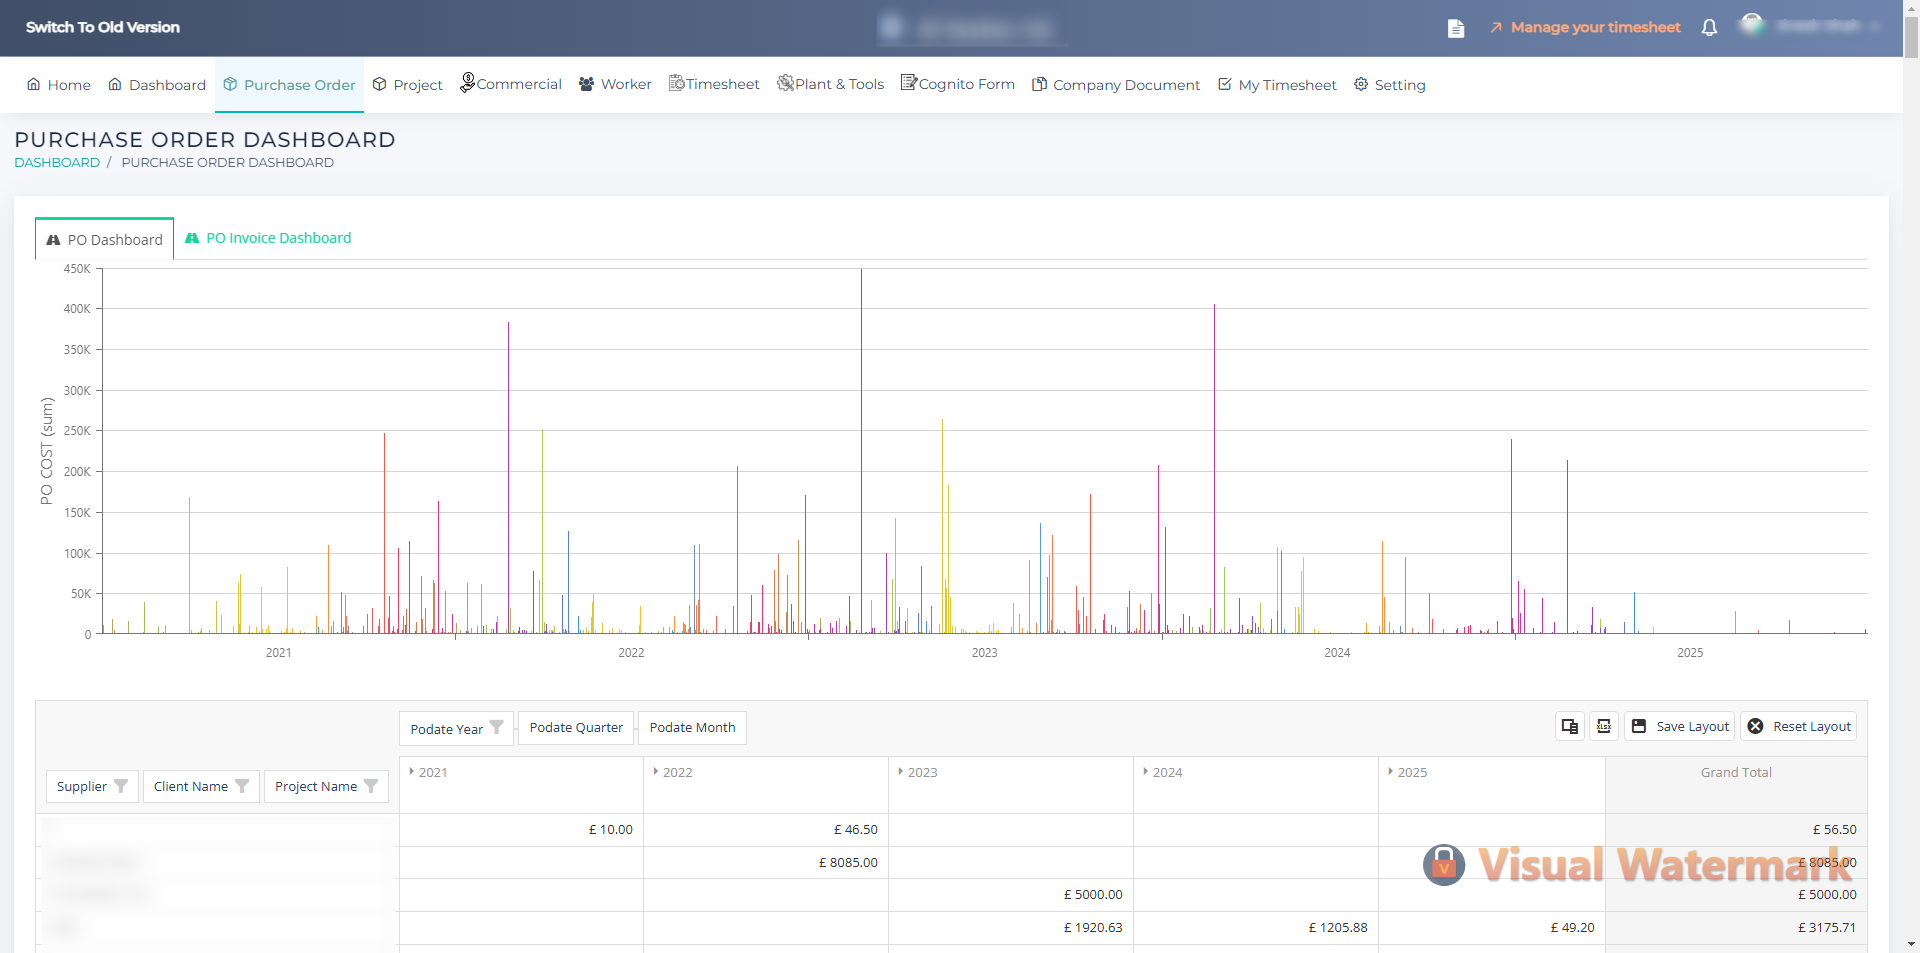Screen dimensions: 1920x953
Task: Click the XLSX export icon
Action: pos(1604,727)
